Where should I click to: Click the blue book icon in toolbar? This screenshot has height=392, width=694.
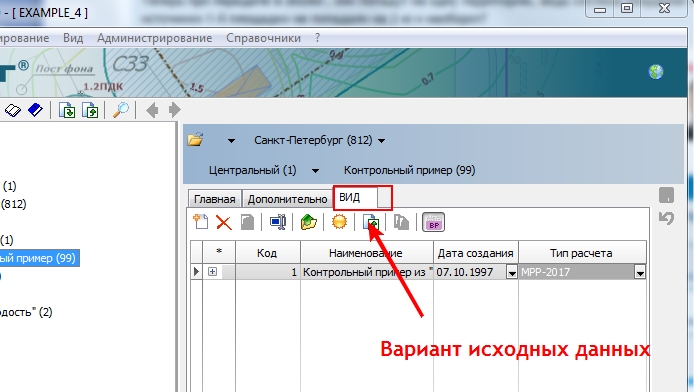coord(35,109)
